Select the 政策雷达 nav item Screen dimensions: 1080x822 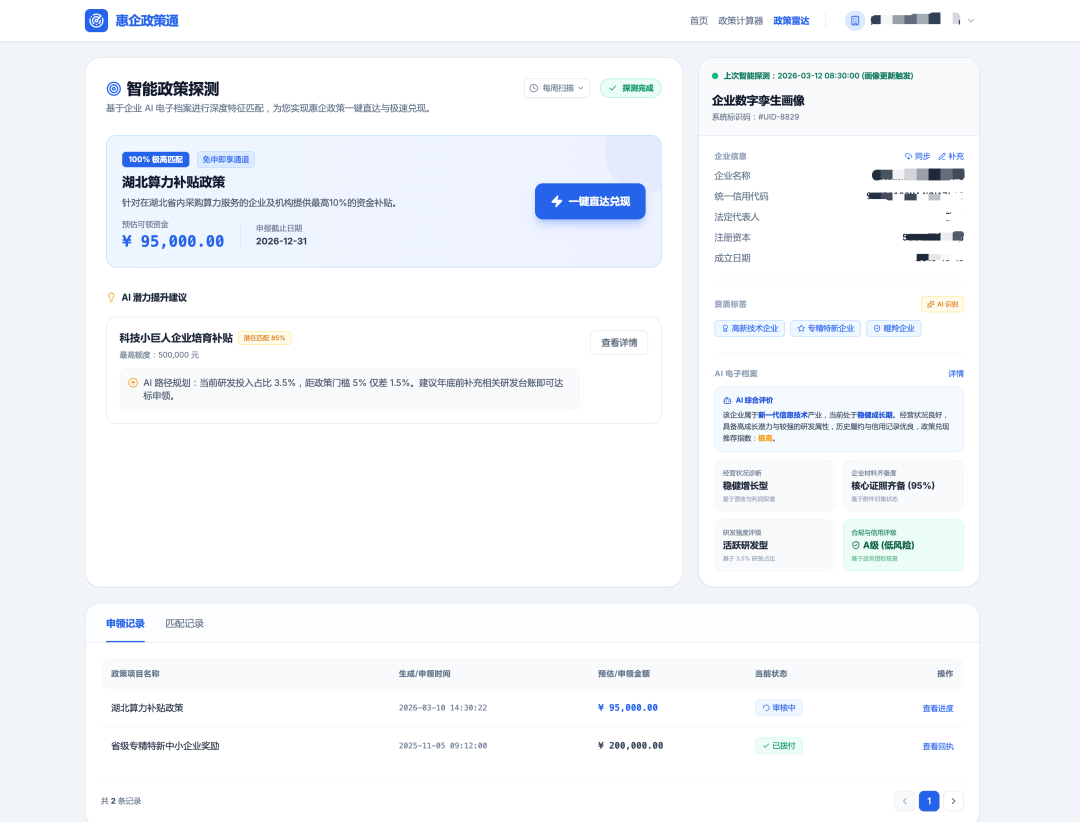coord(791,21)
